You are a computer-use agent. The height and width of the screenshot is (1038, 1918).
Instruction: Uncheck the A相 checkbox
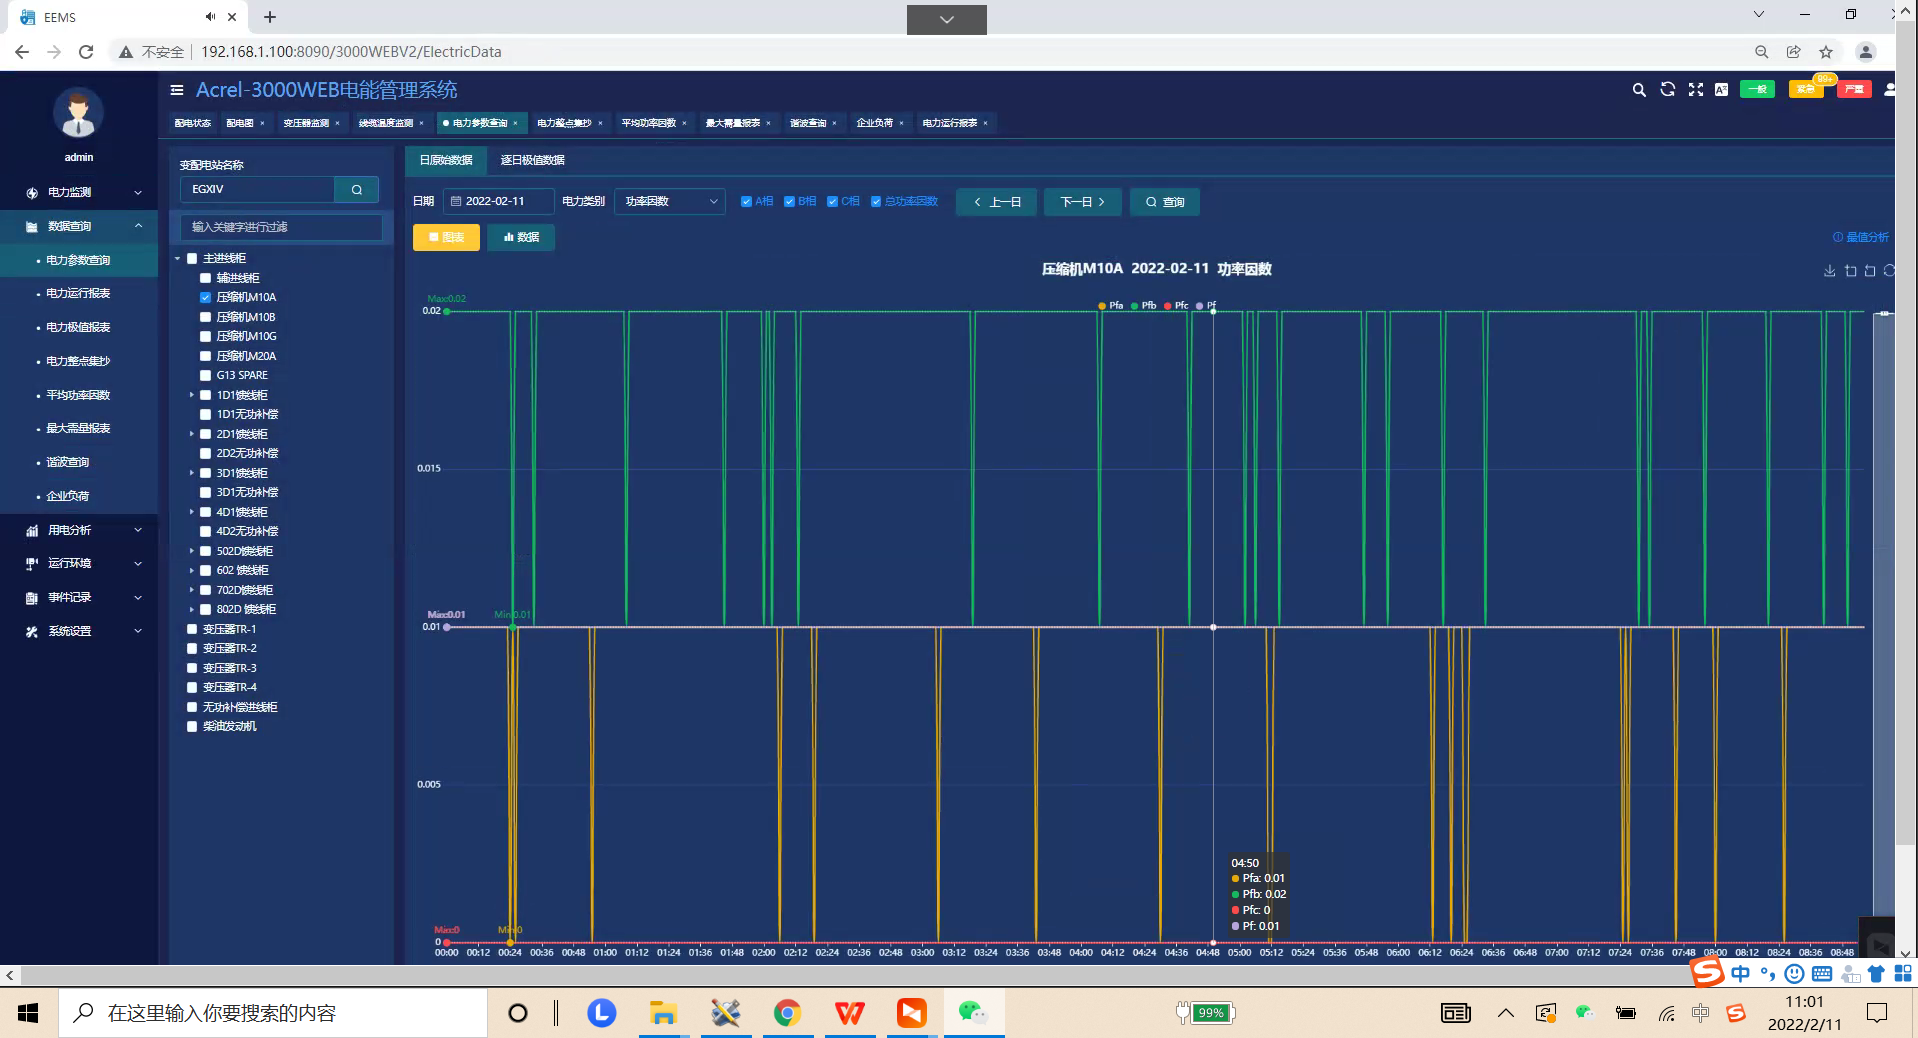point(746,202)
